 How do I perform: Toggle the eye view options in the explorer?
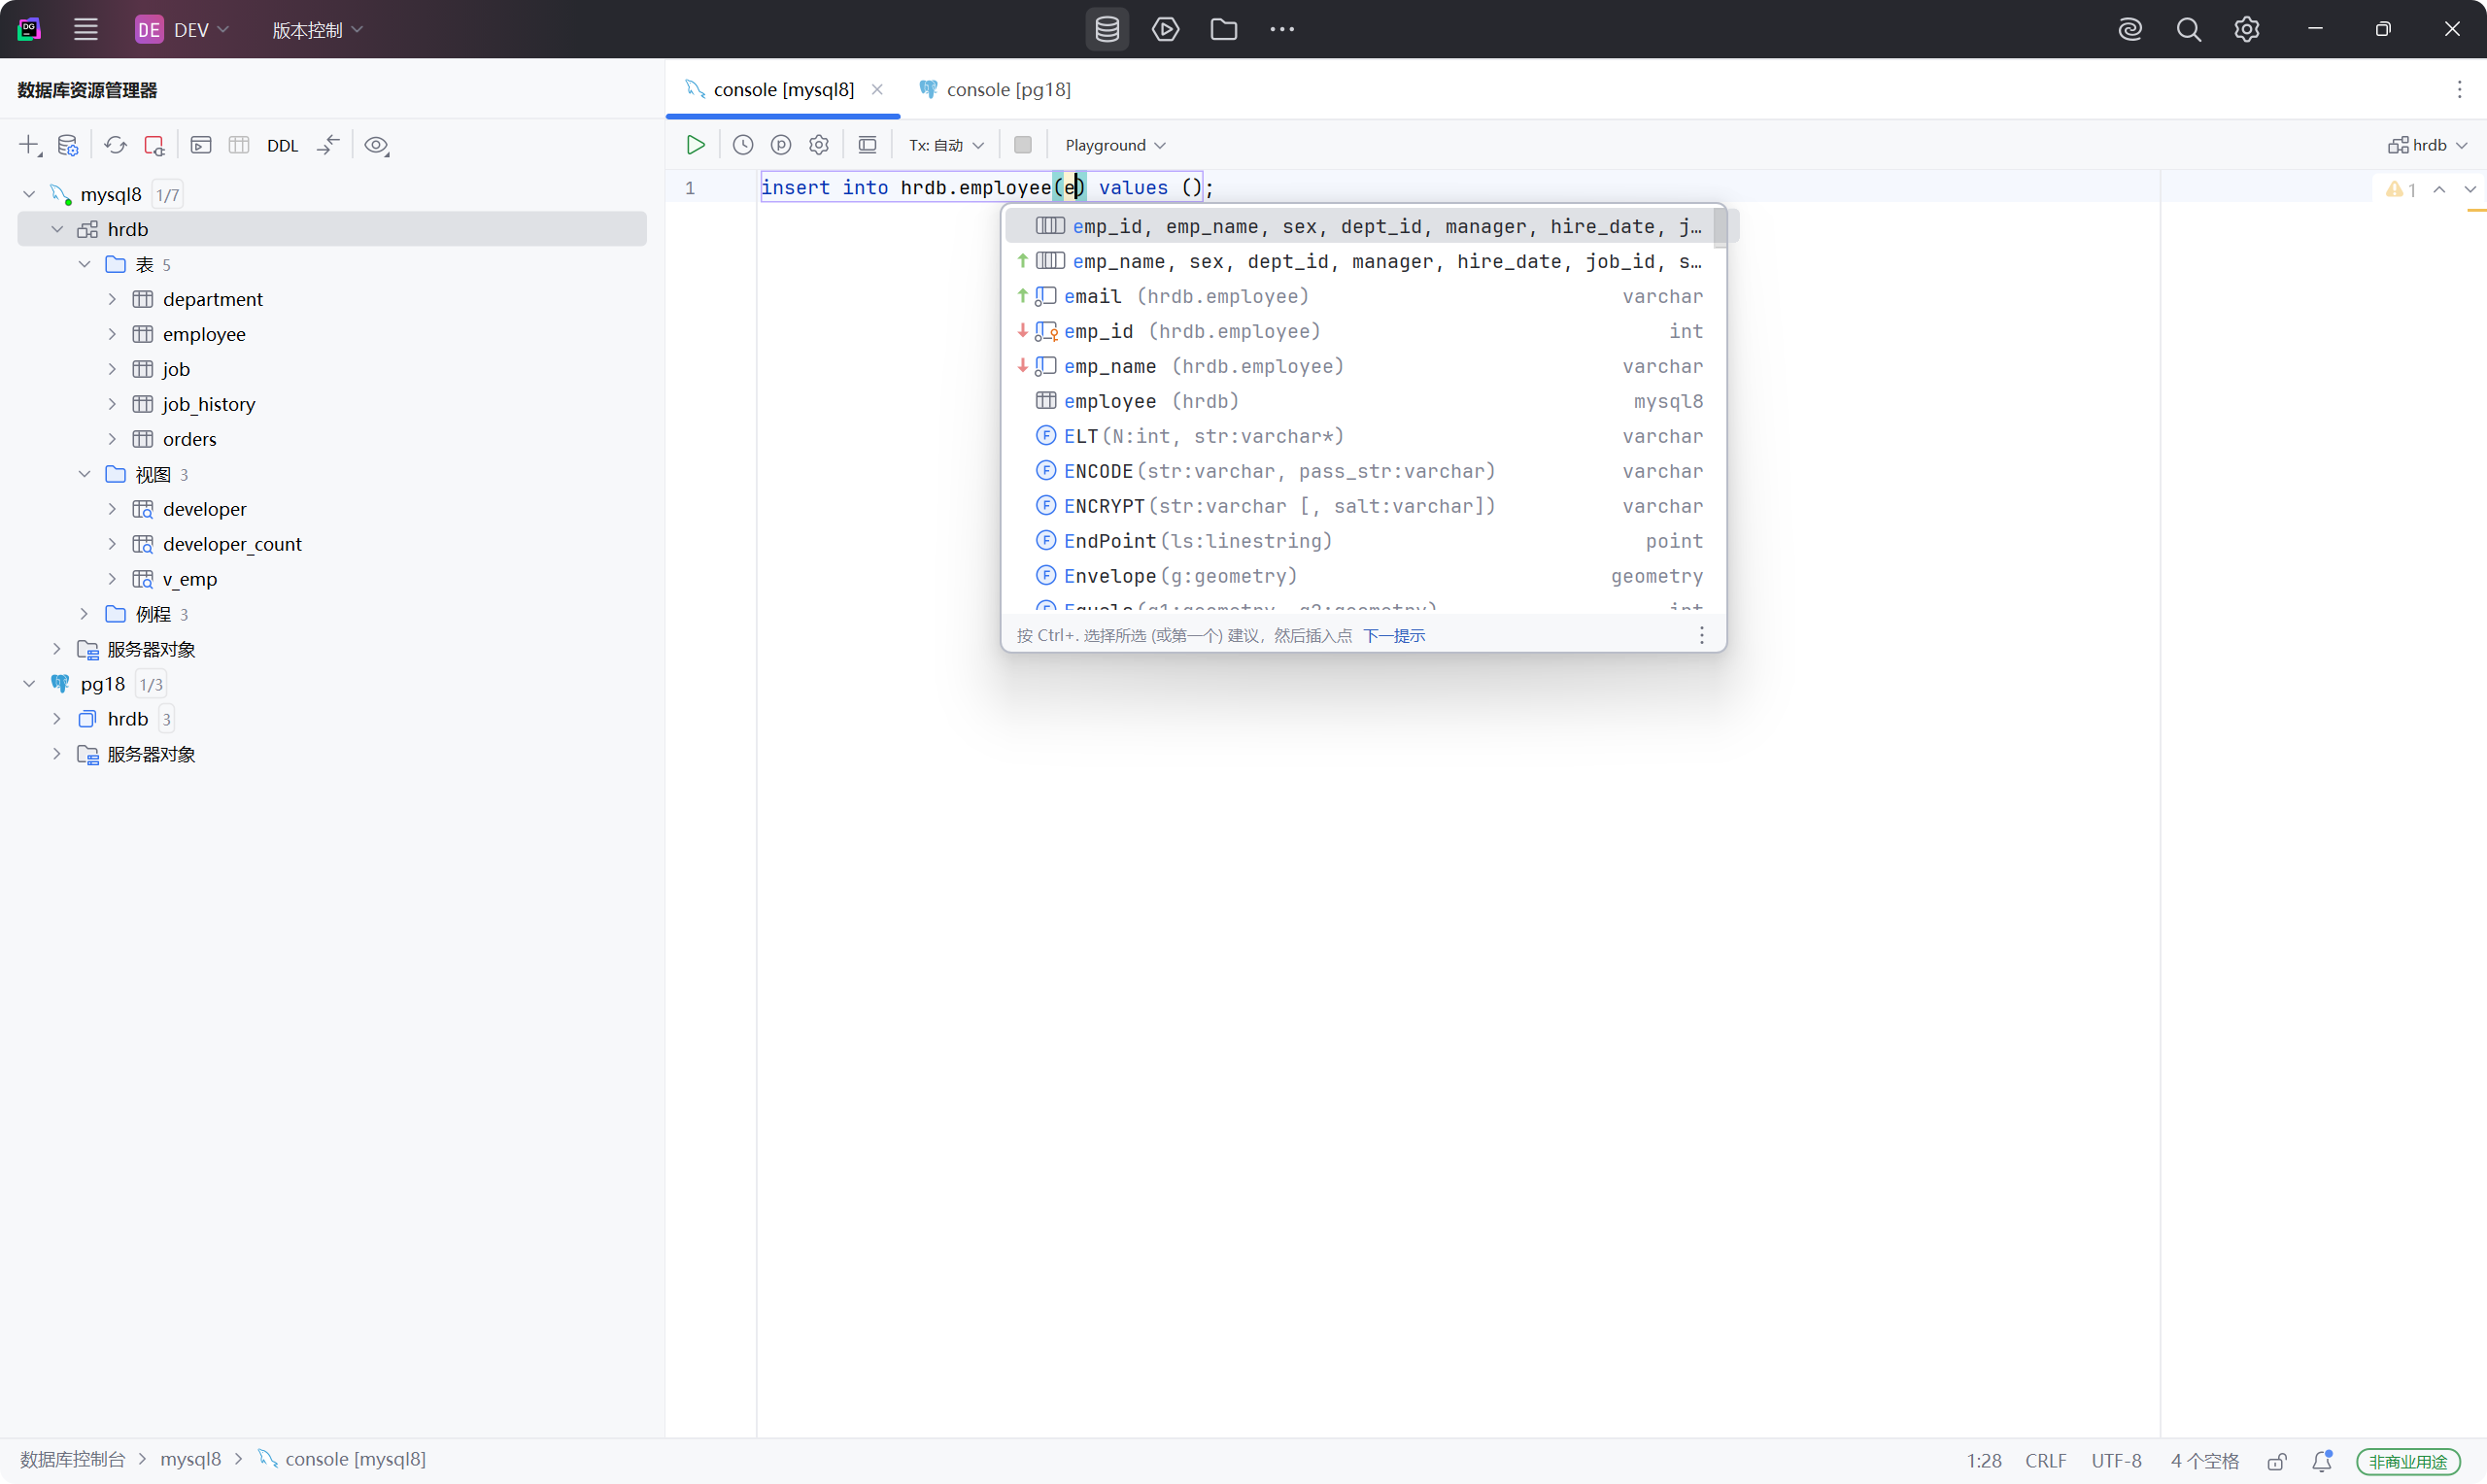(x=376, y=145)
